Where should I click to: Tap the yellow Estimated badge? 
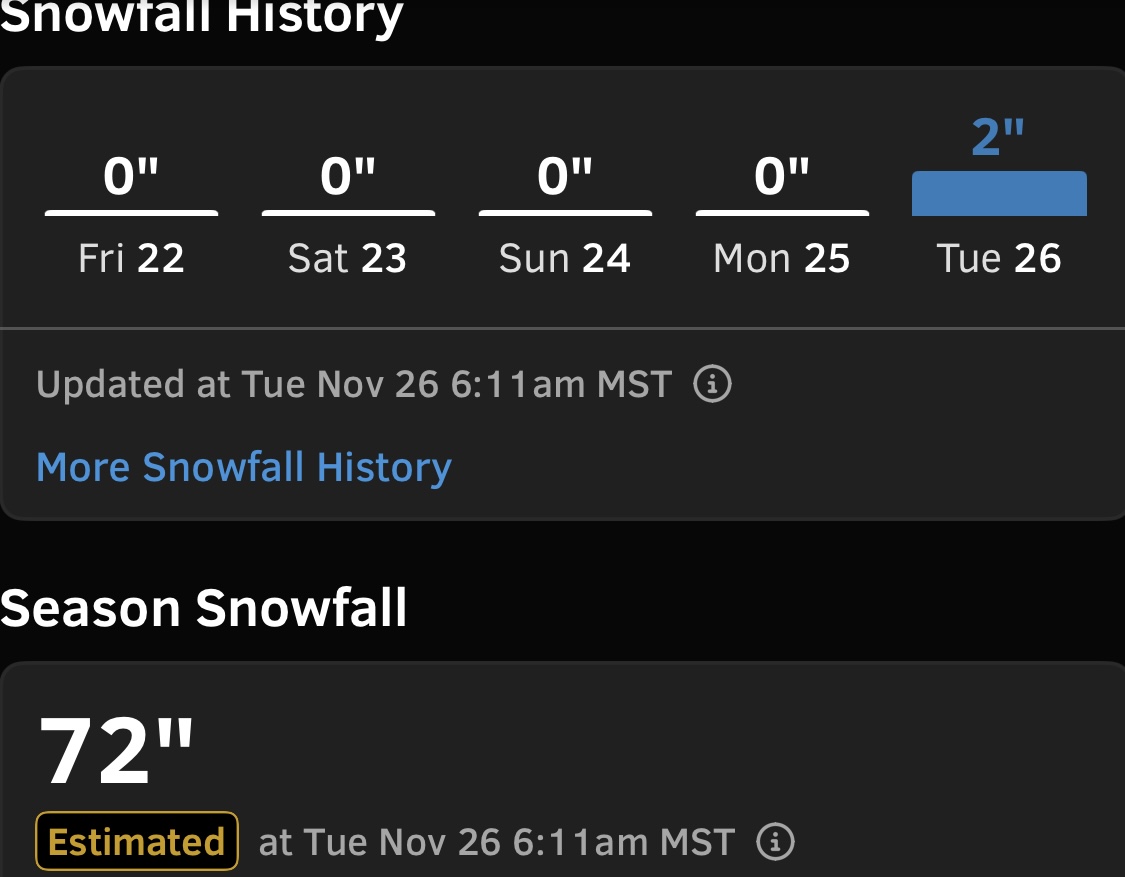pyautogui.click(x=136, y=841)
